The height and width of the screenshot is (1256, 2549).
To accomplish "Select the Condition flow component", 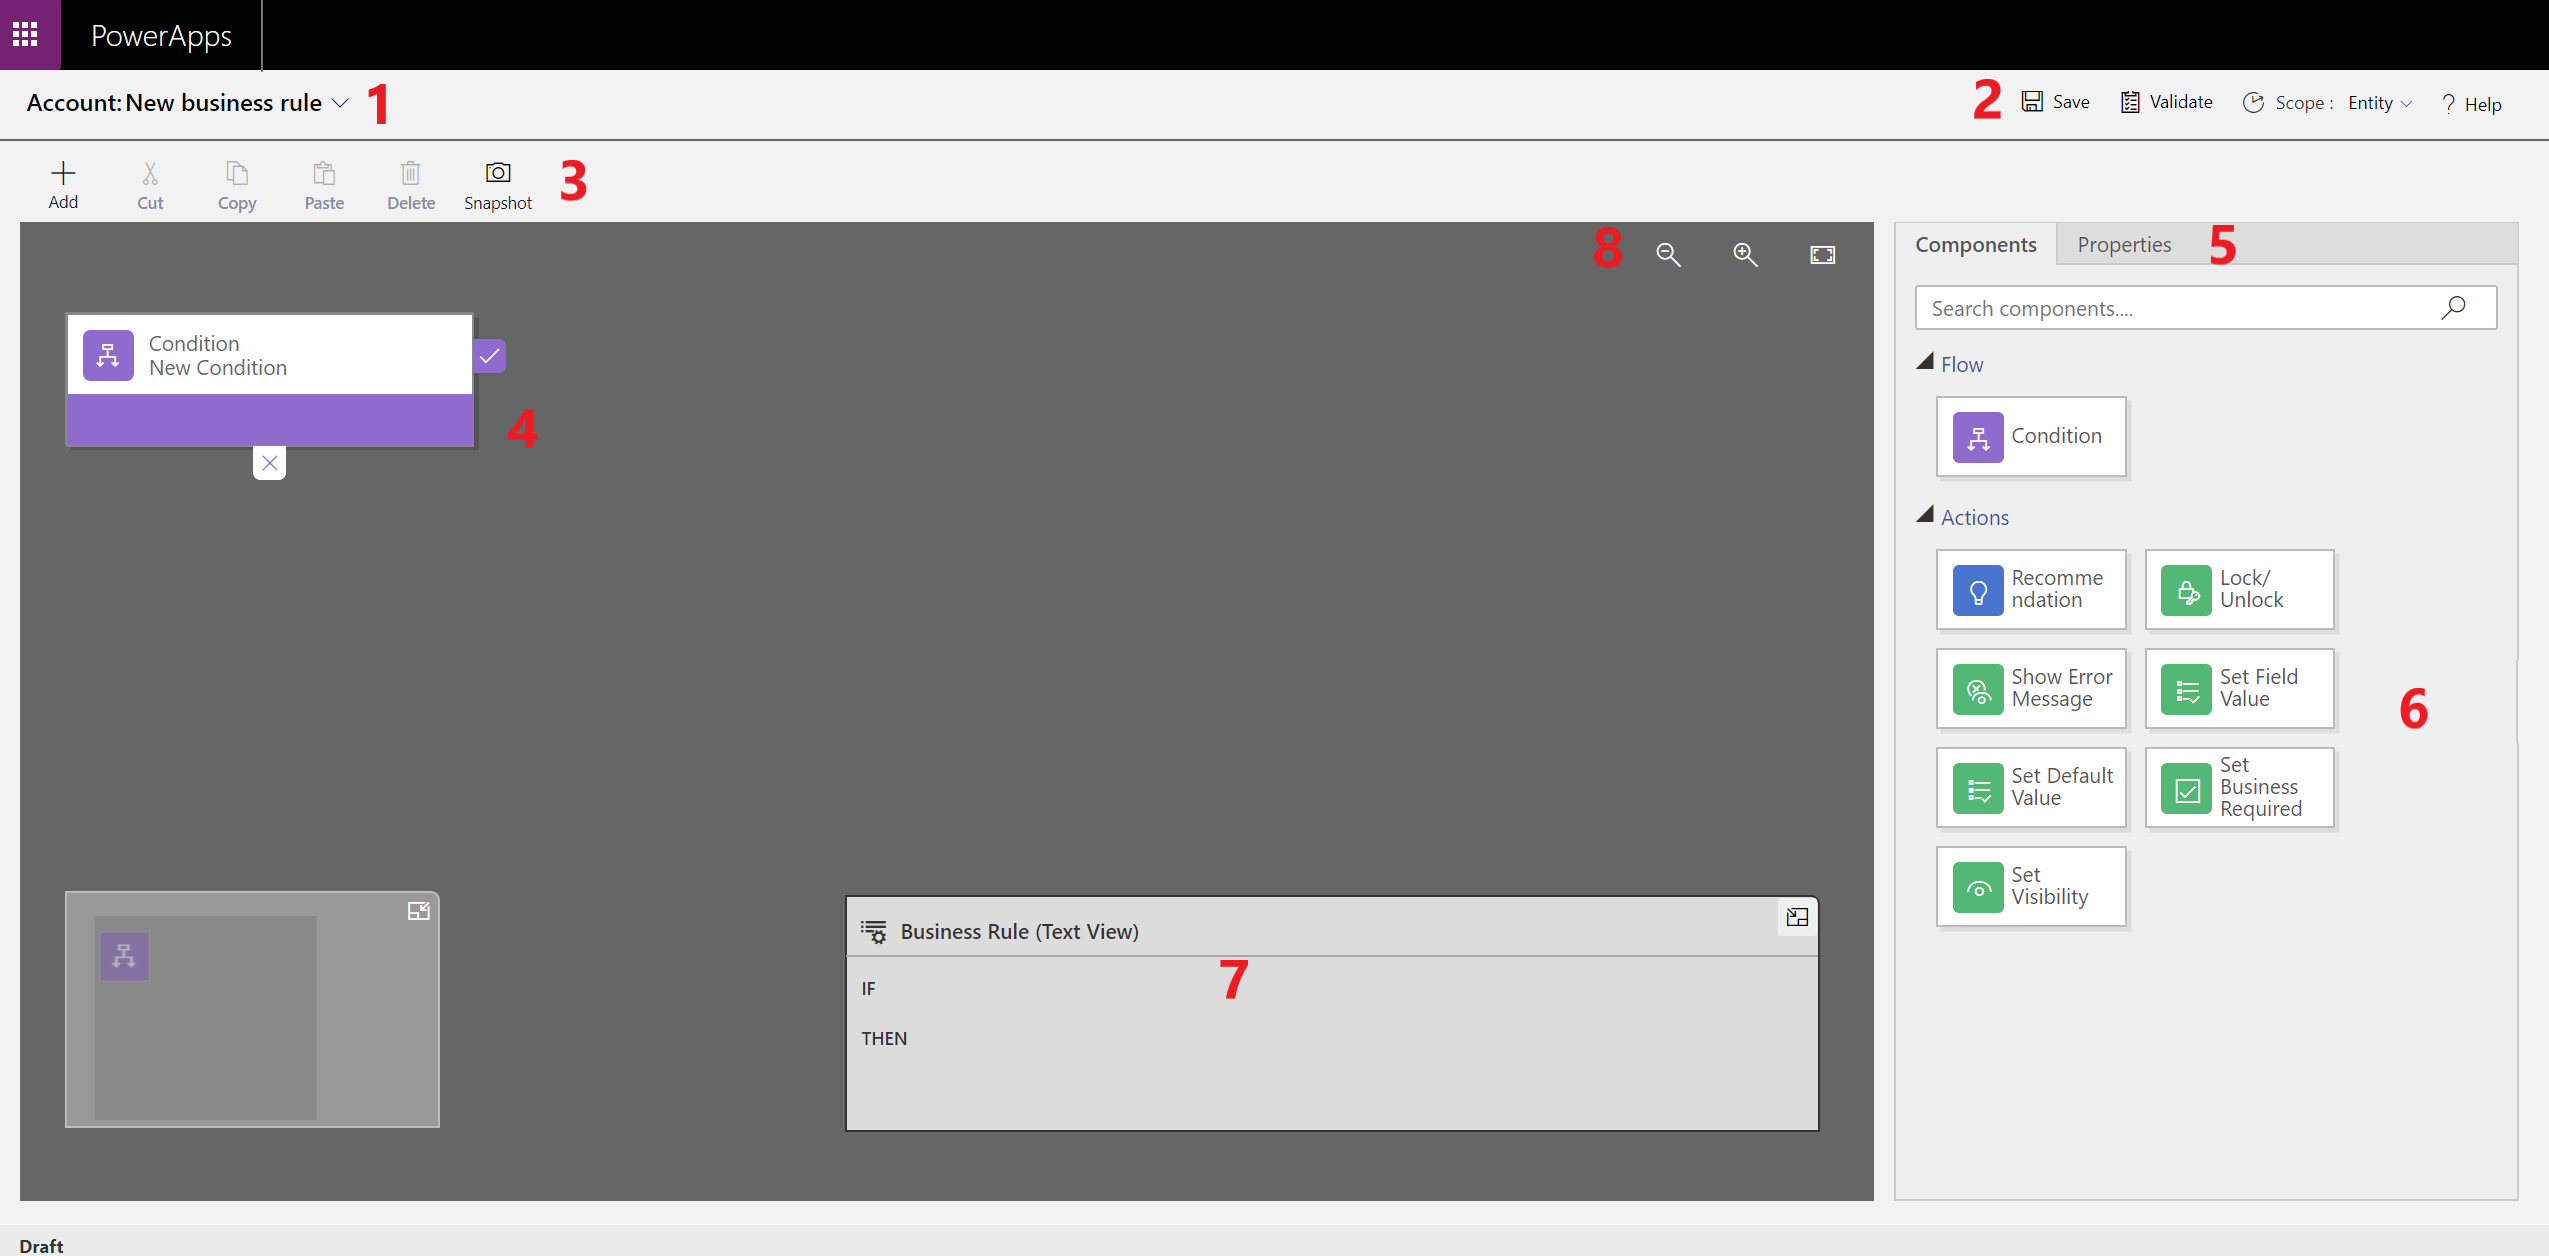I will (x=2031, y=437).
